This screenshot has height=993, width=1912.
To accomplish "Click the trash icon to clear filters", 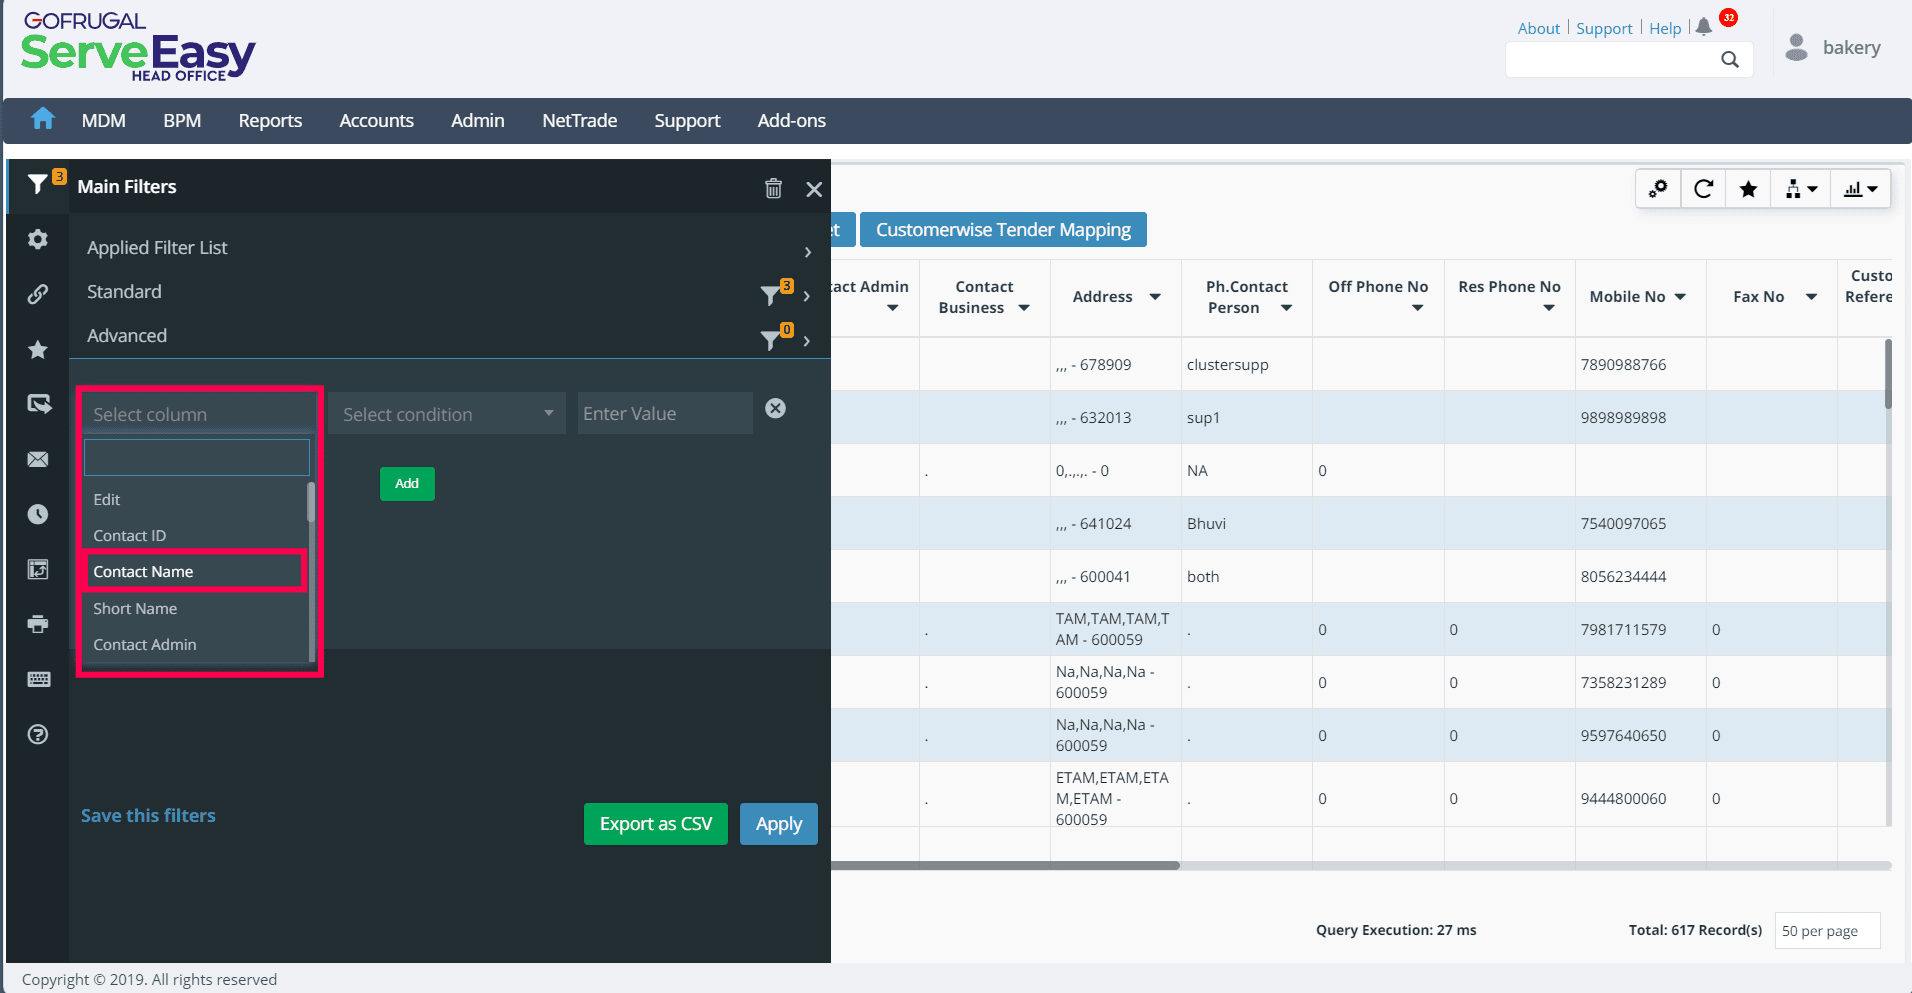I will 773,188.
